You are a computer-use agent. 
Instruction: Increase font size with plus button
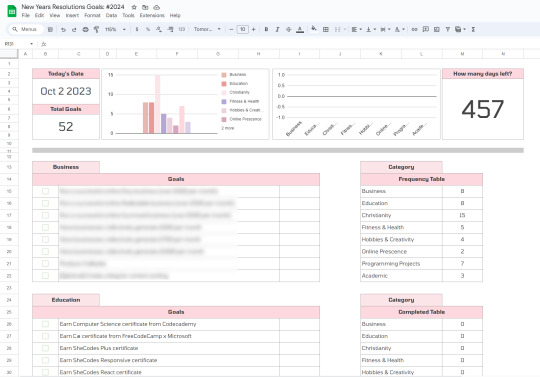pos(253,30)
